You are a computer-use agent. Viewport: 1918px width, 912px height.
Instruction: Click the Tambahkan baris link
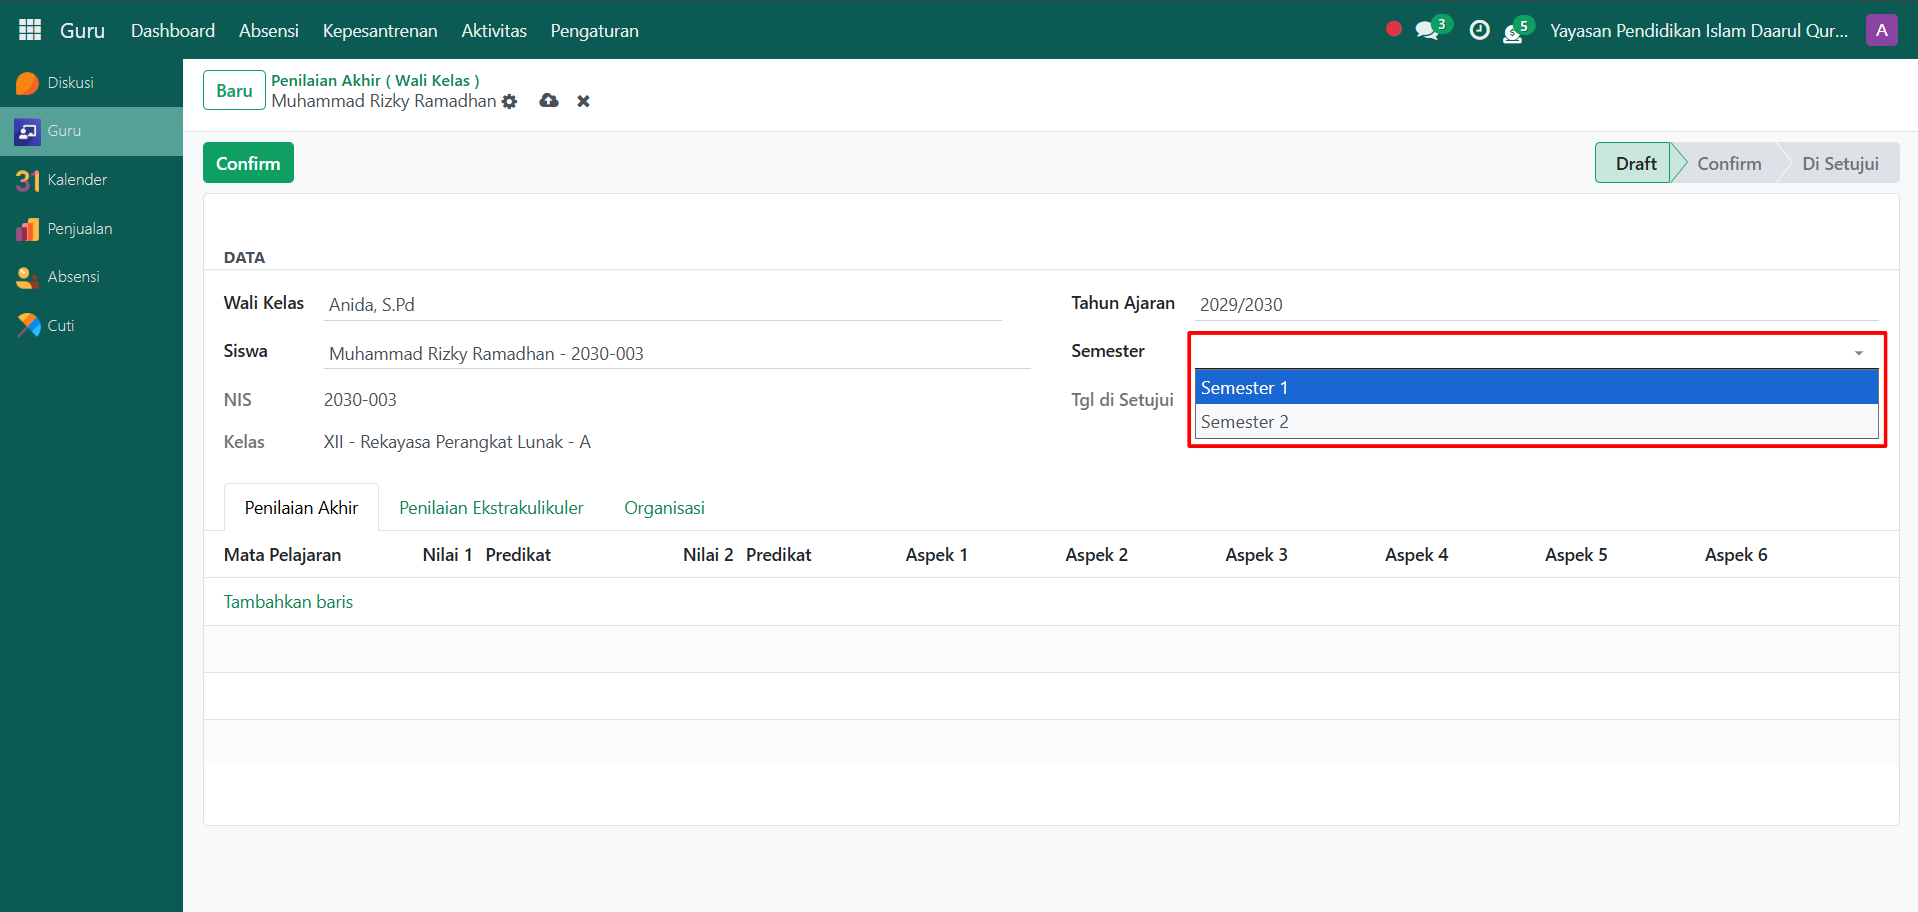[288, 602]
